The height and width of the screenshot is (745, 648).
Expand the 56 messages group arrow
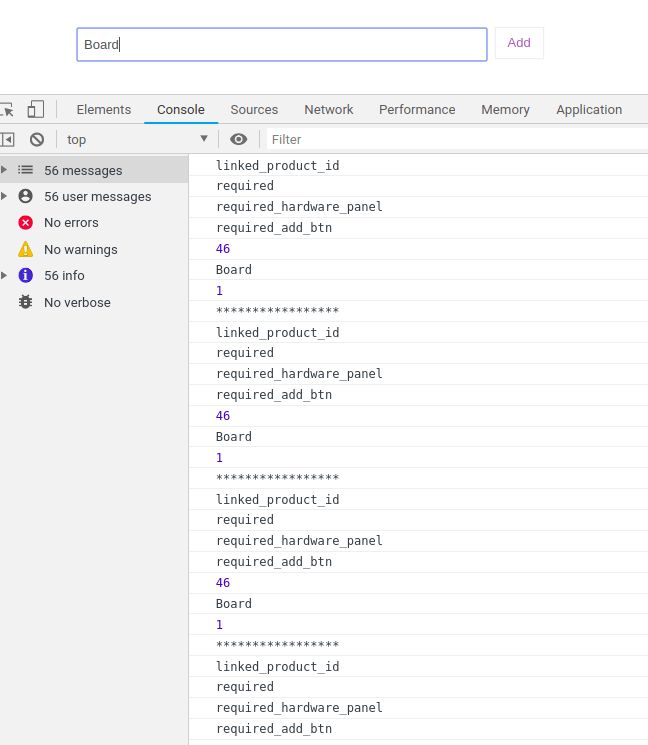click(4, 170)
